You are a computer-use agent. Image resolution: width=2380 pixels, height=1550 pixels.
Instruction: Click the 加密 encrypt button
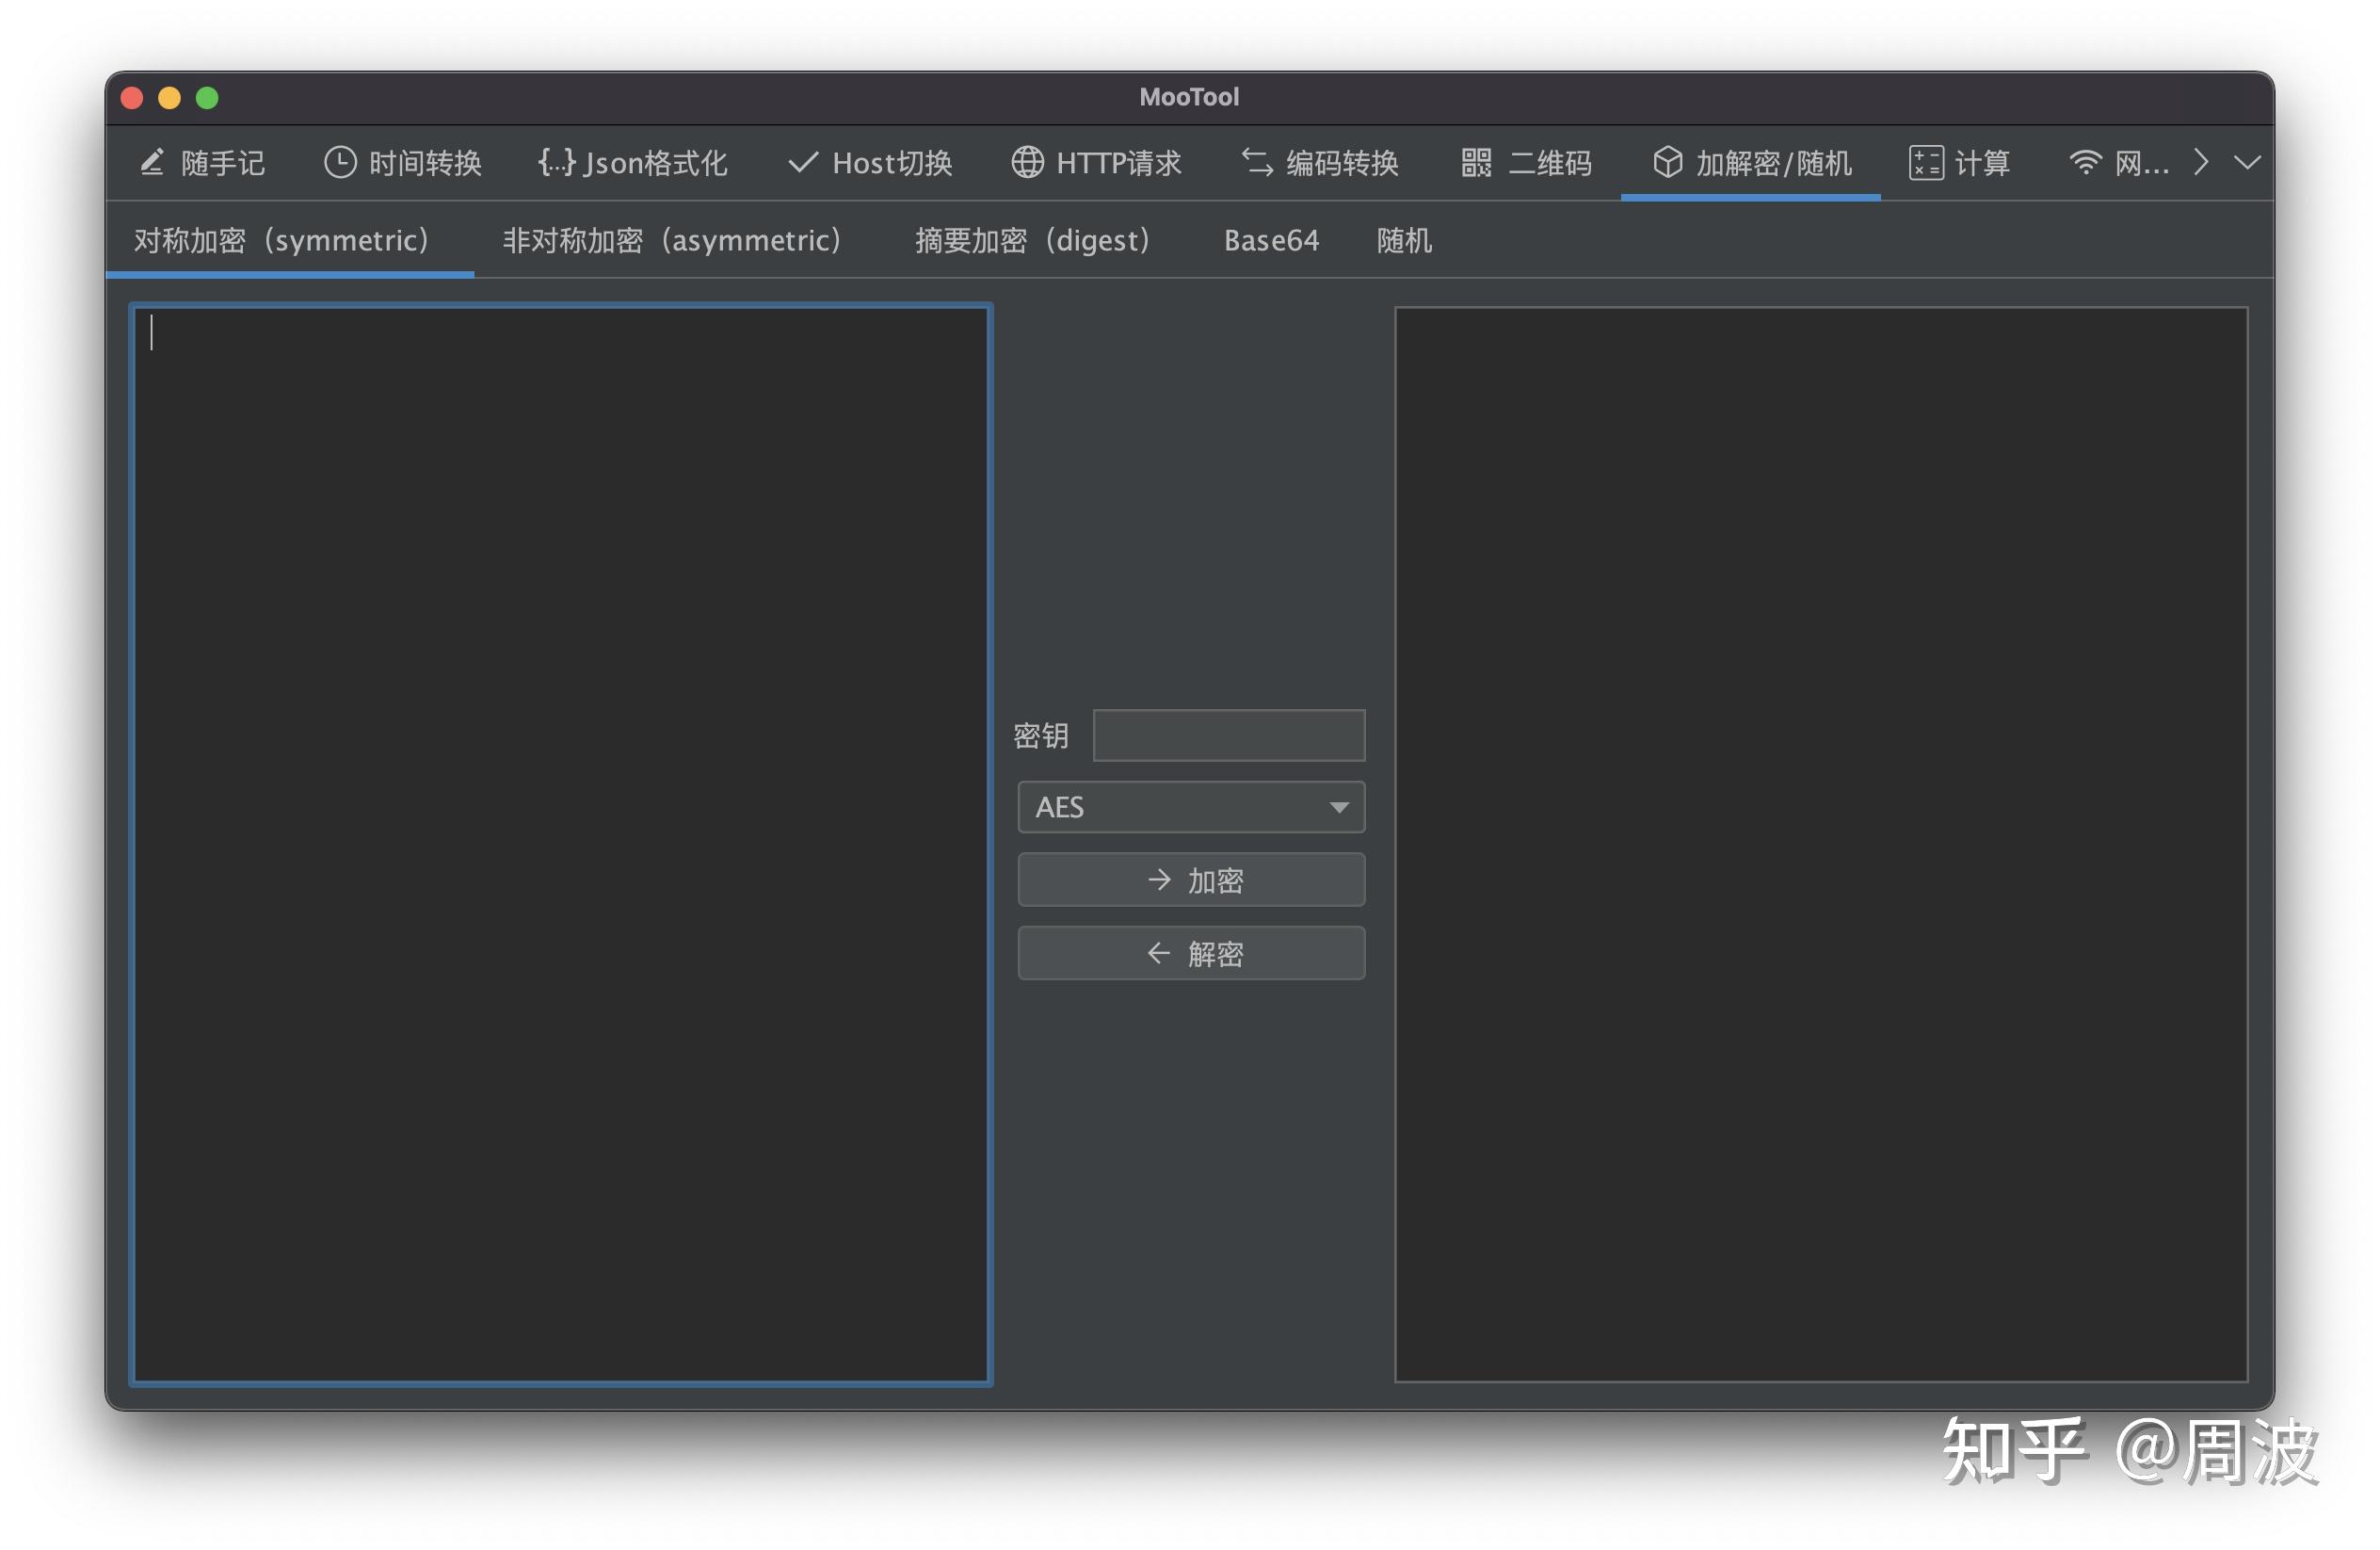(x=1190, y=879)
